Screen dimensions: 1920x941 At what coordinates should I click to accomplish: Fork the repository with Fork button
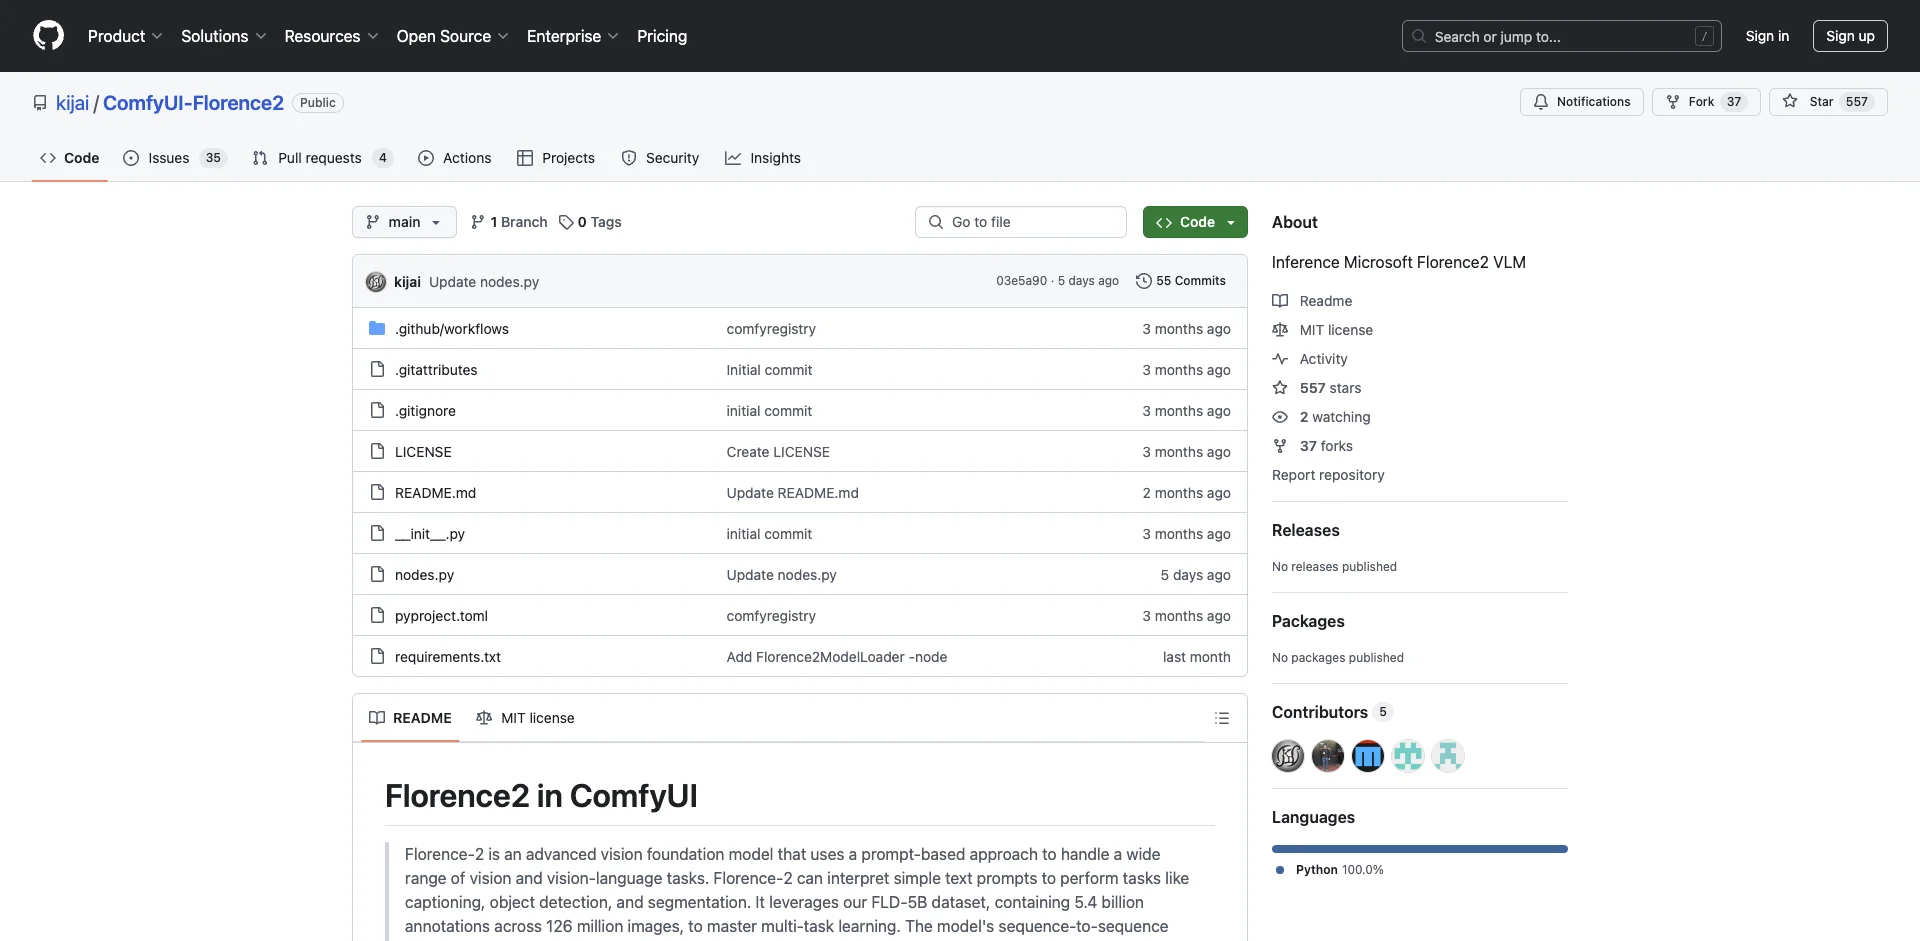click(1706, 102)
